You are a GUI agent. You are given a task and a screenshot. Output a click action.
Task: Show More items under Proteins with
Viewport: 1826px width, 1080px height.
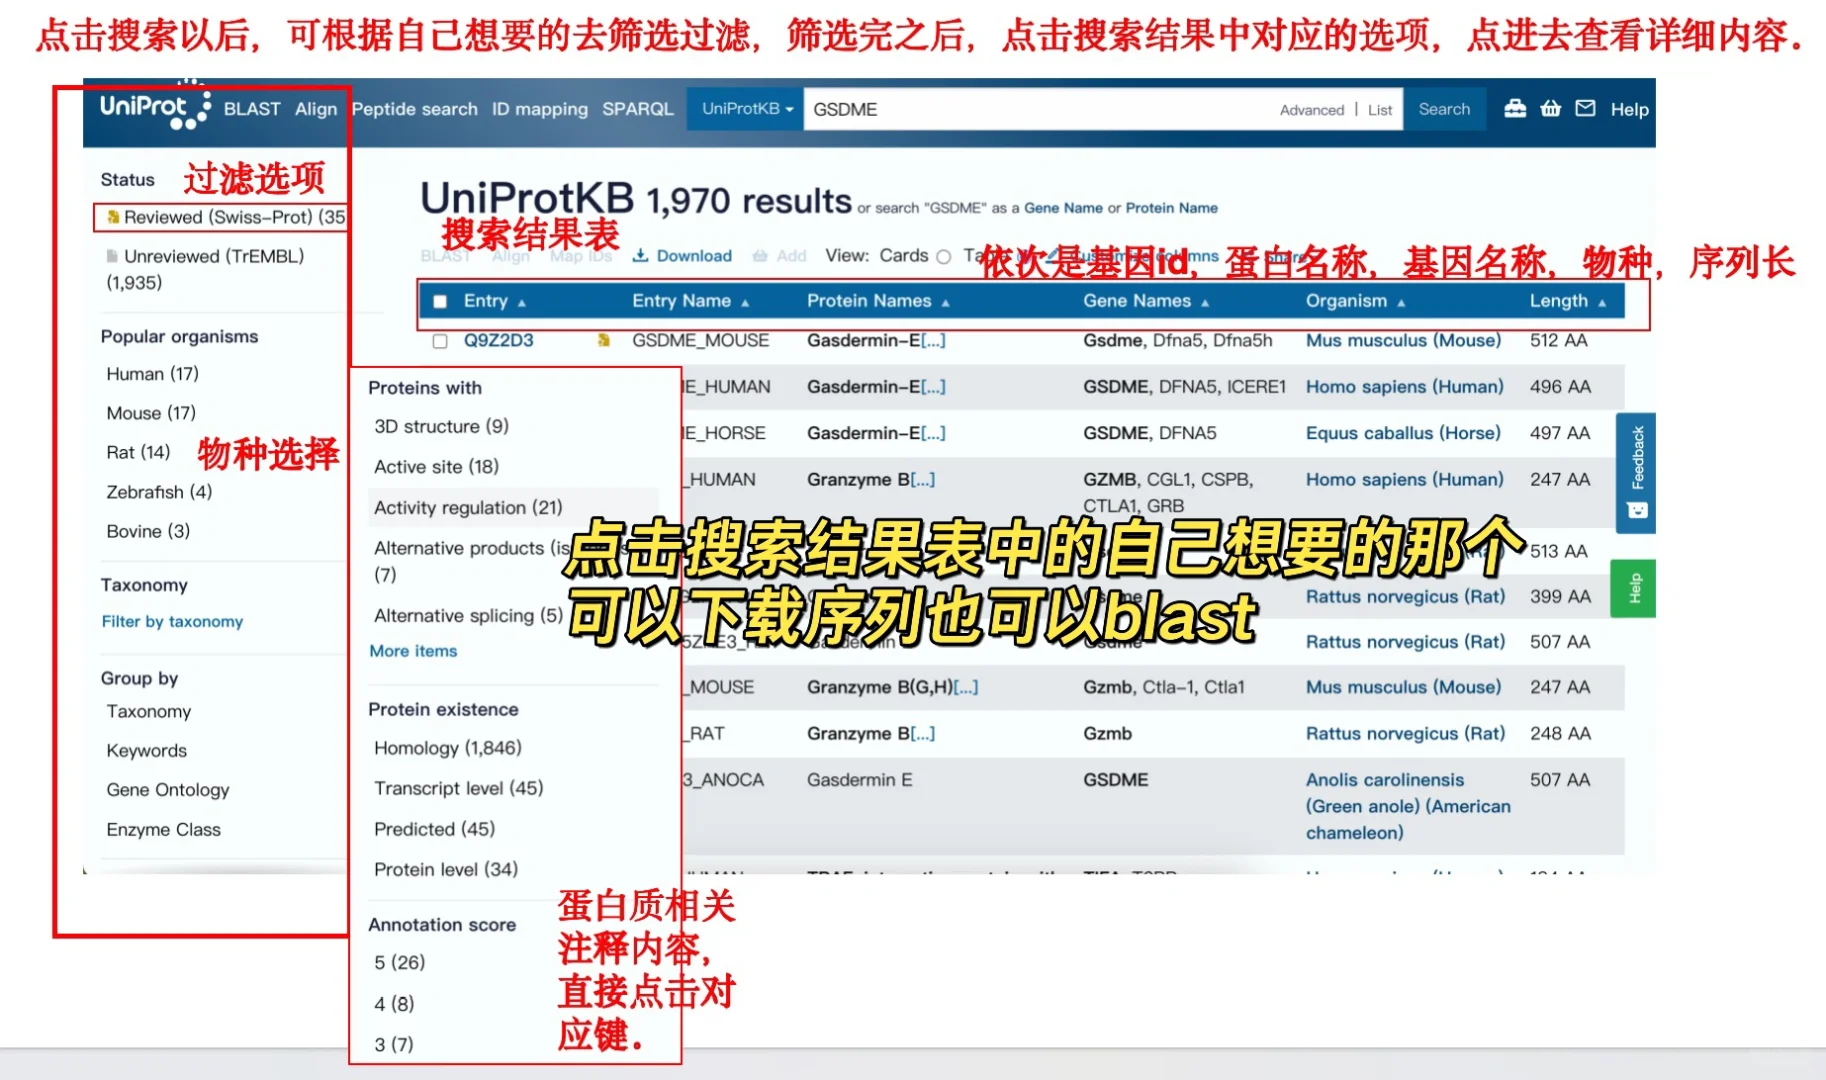(413, 651)
